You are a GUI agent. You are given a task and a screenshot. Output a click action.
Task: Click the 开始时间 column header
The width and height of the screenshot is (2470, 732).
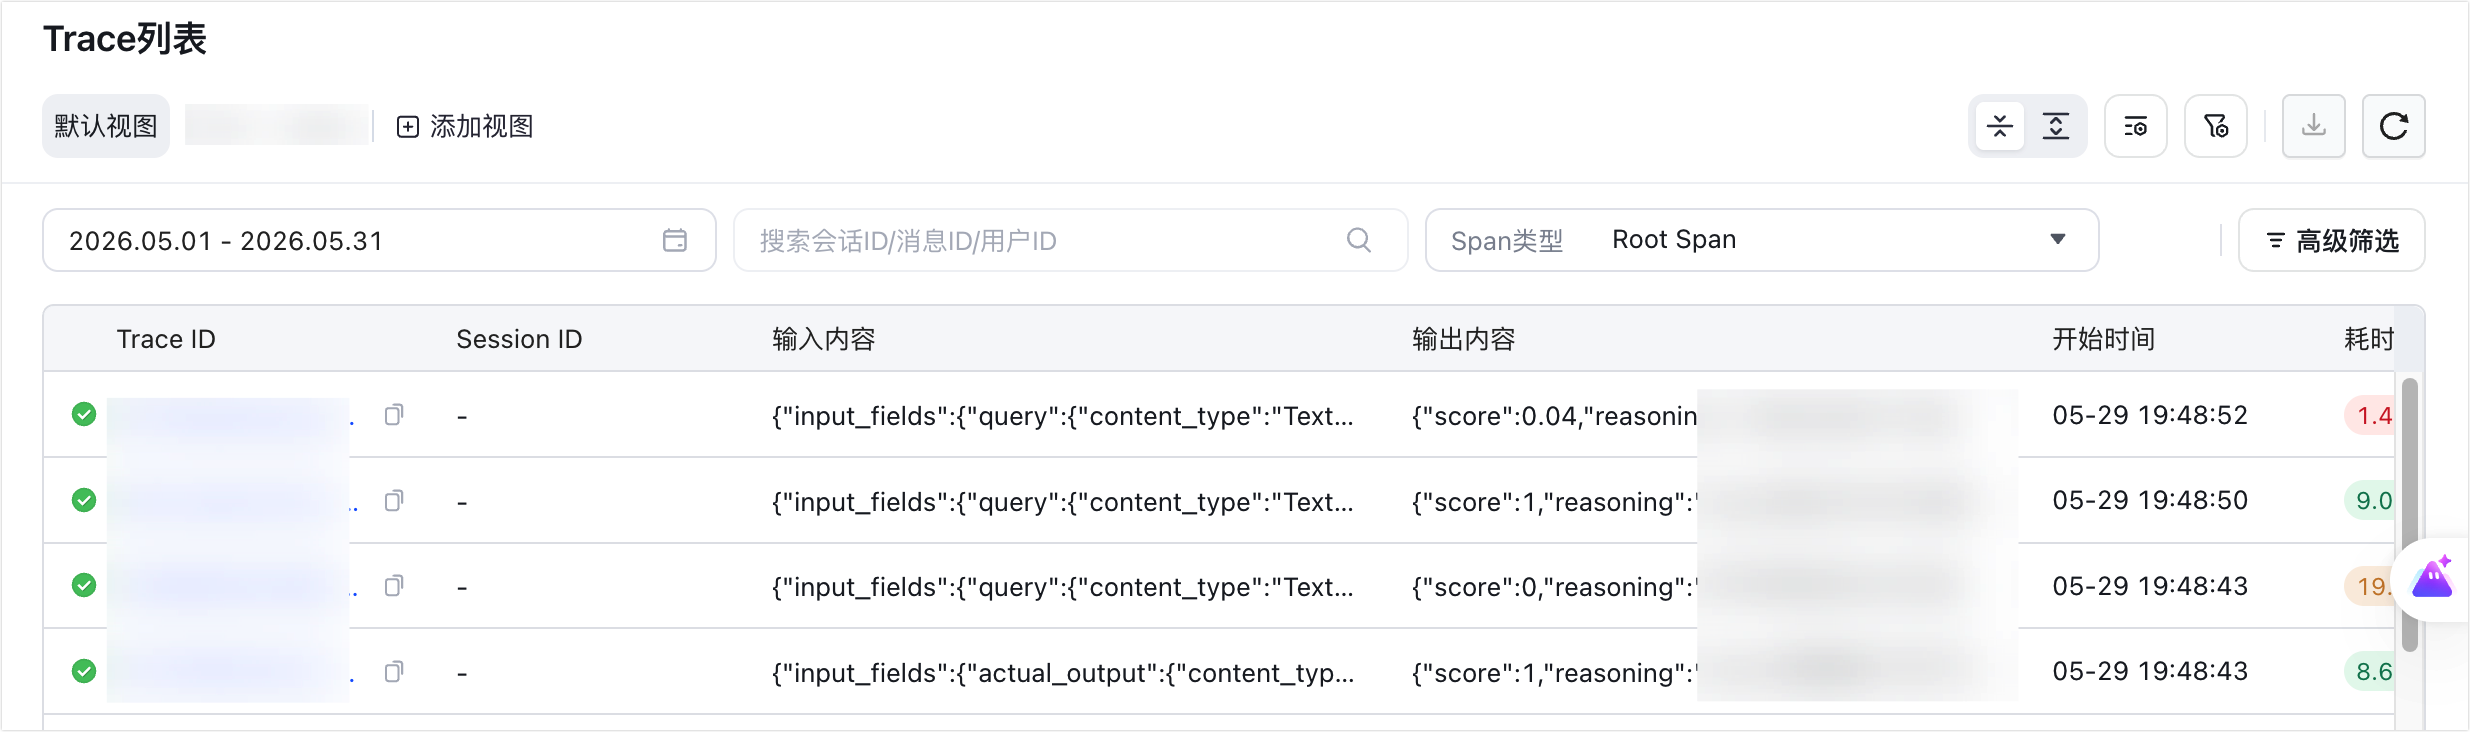2103,339
